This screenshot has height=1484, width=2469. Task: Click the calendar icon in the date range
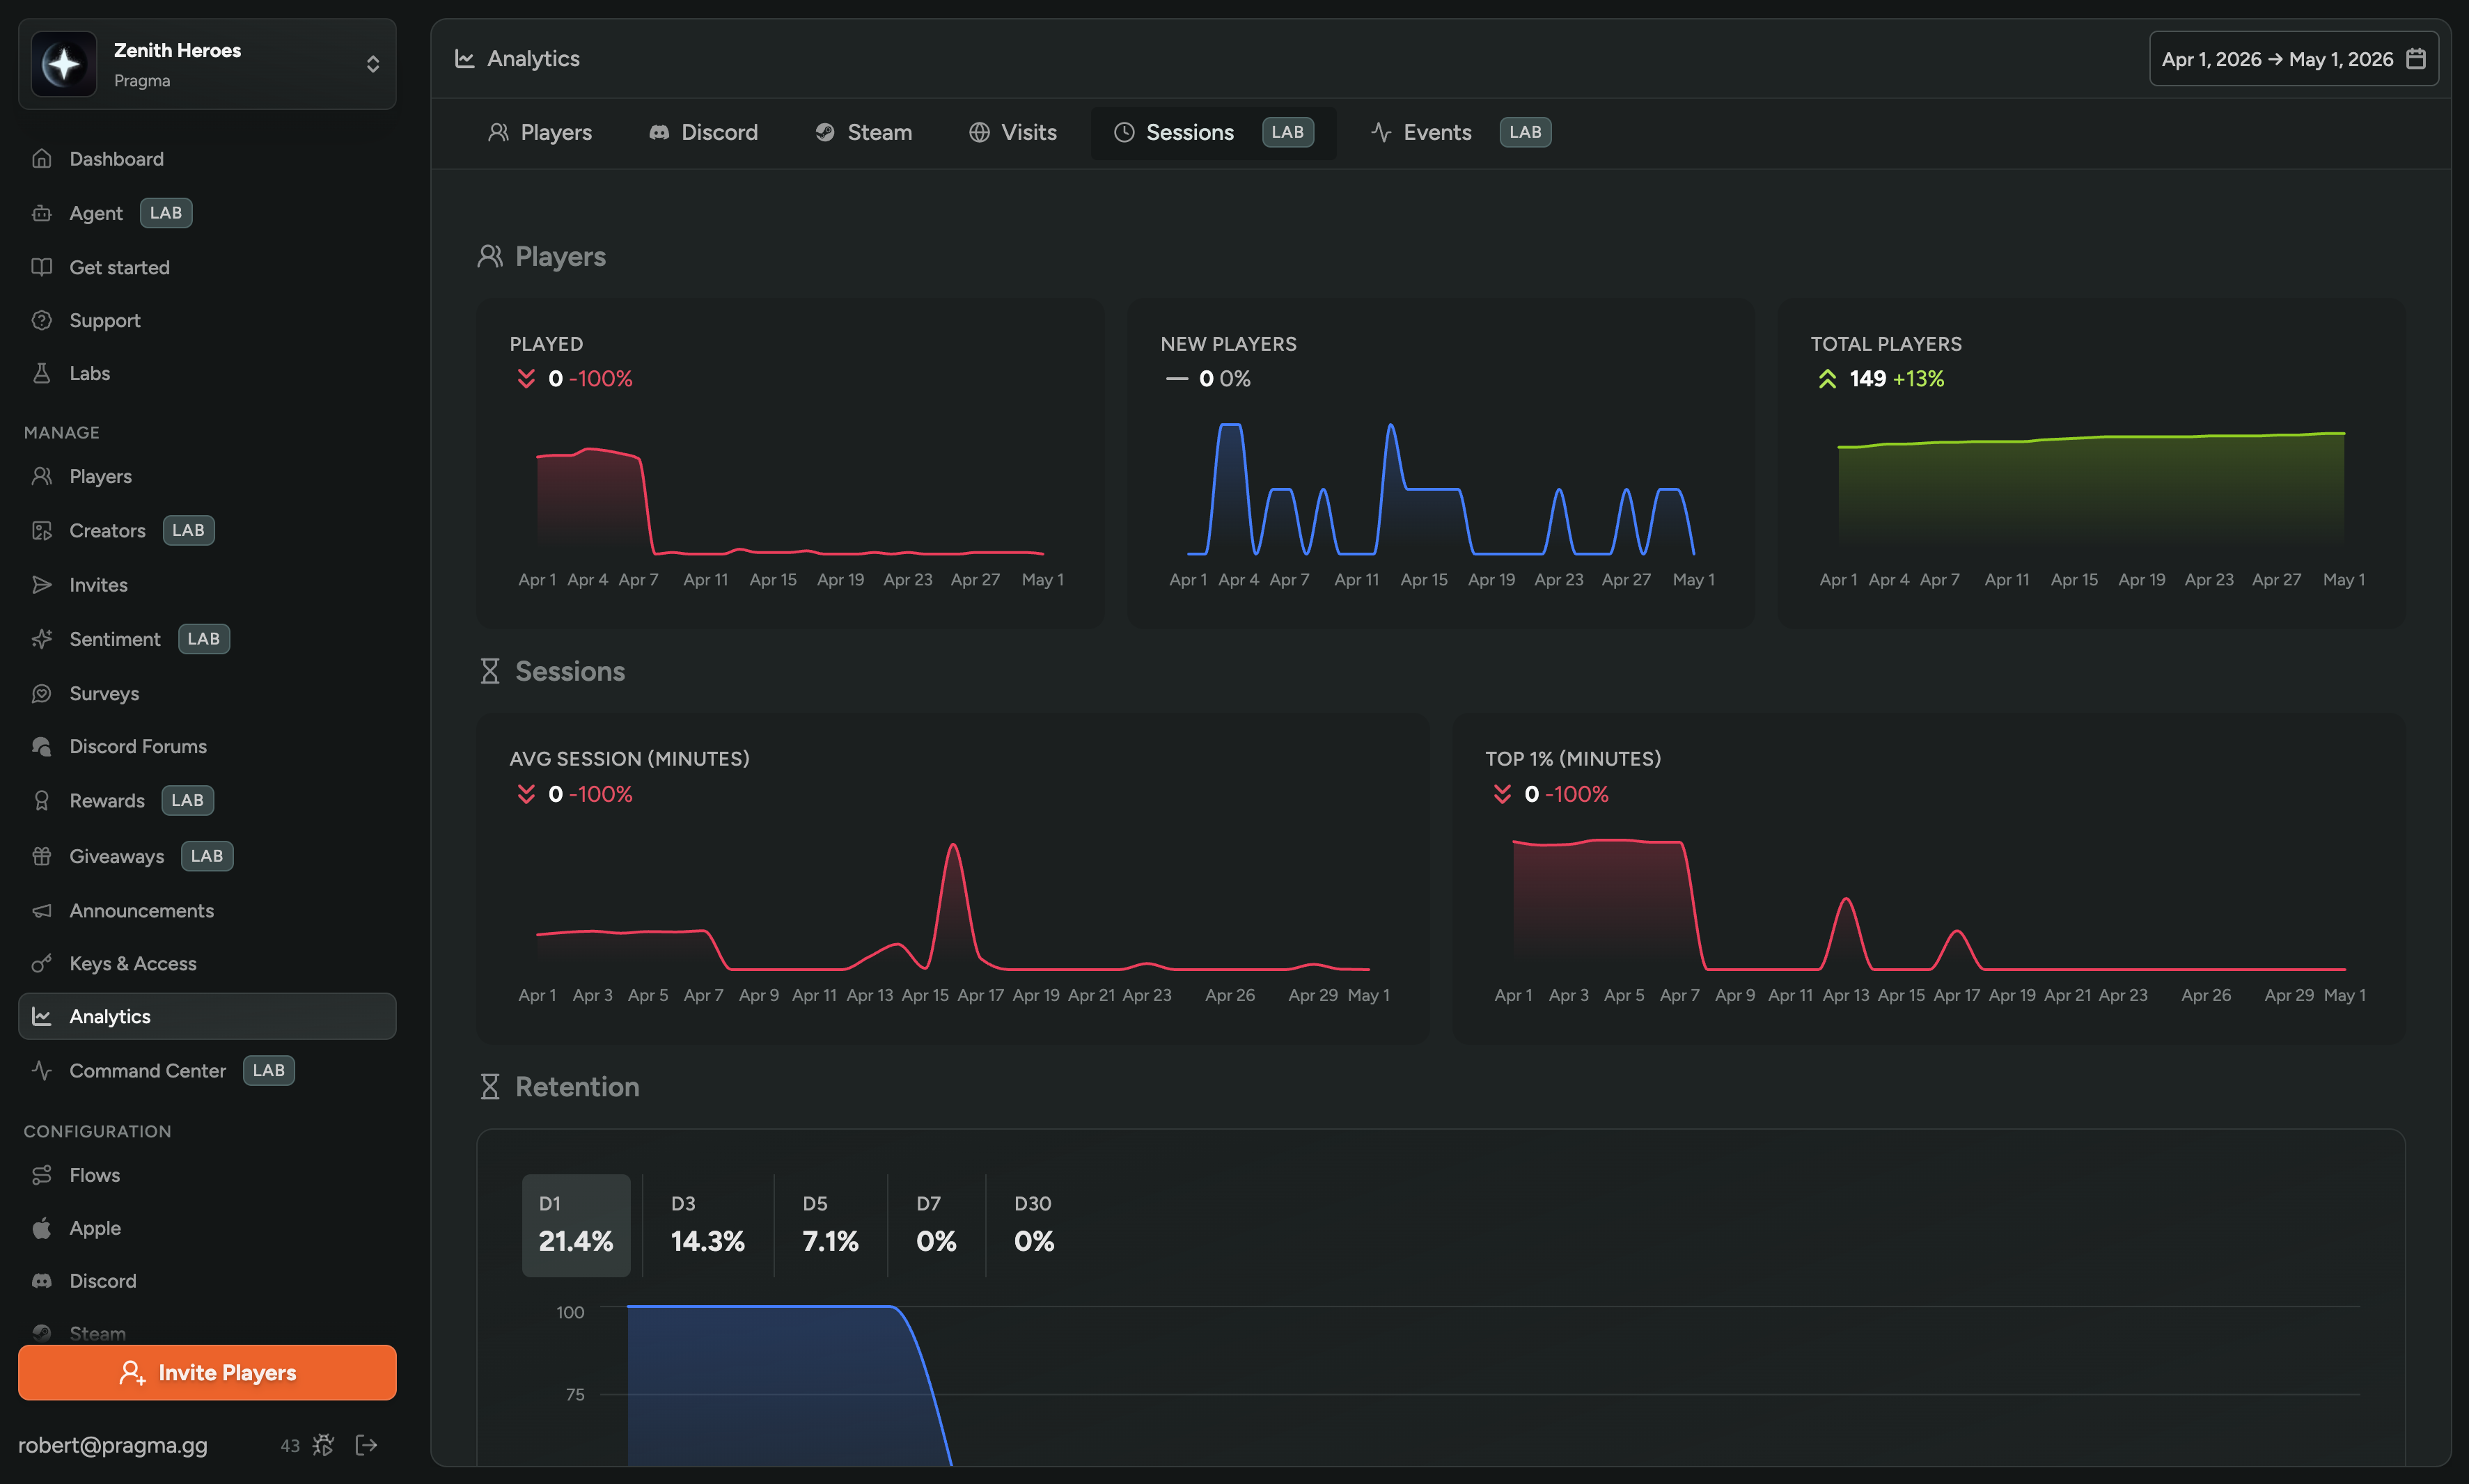click(x=2415, y=59)
